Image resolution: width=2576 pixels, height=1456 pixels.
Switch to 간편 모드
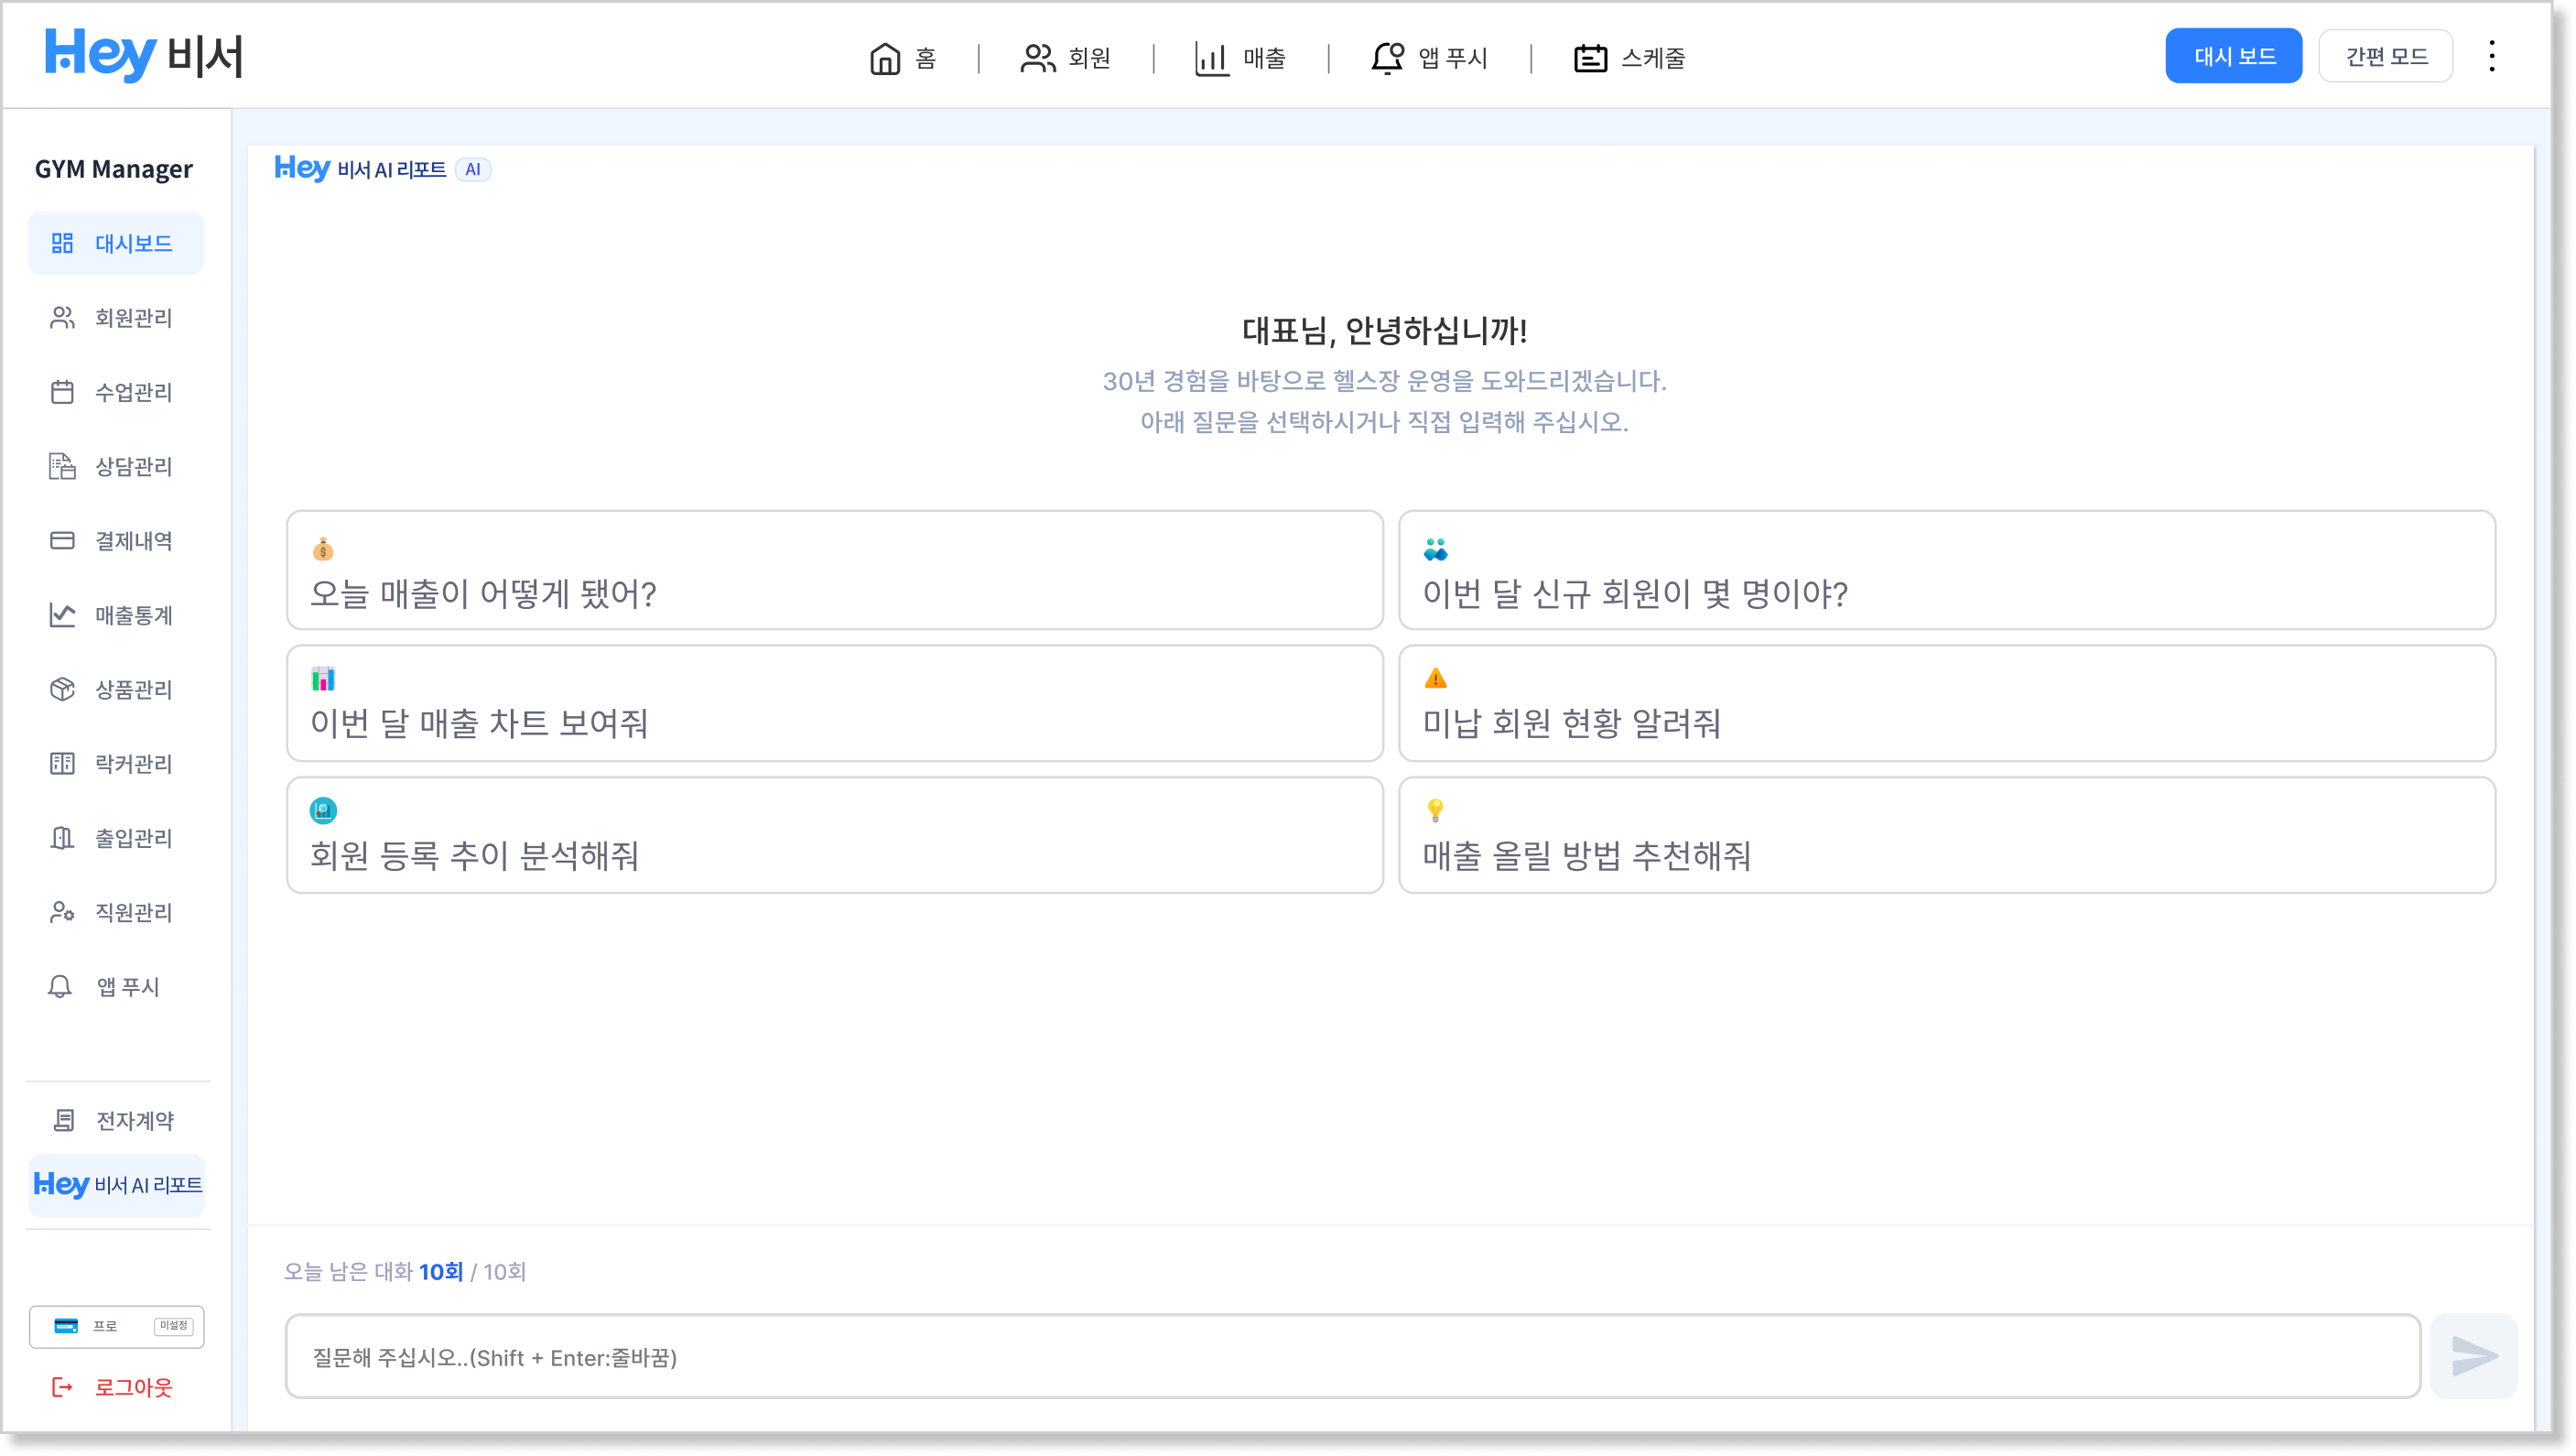[x=2385, y=56]
